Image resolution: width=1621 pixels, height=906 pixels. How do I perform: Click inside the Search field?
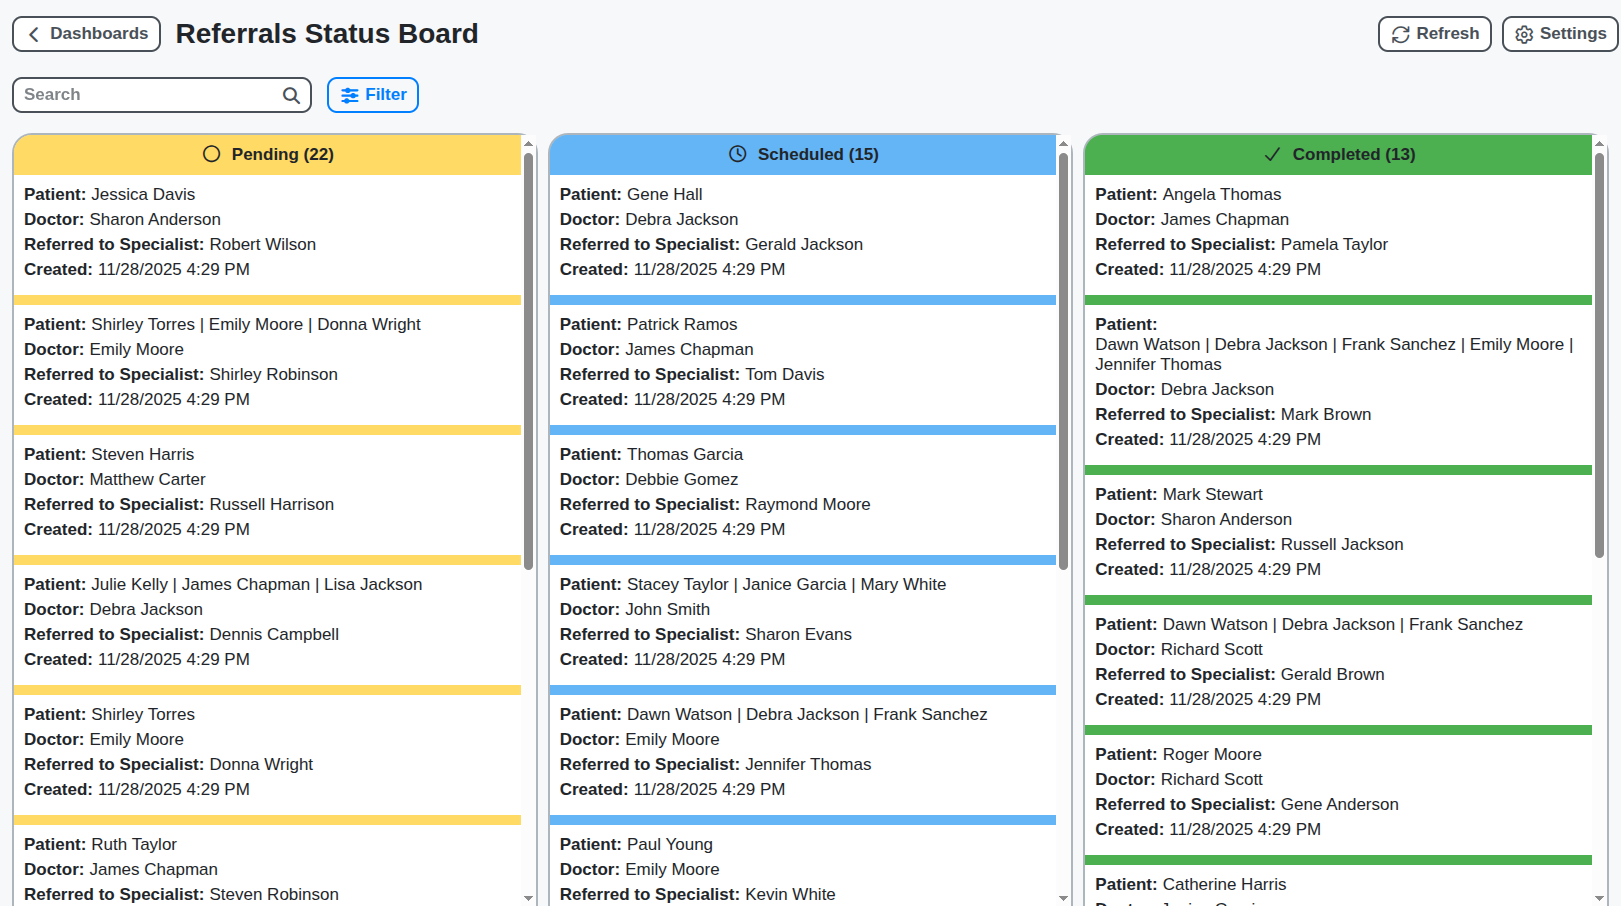(140, 94)
